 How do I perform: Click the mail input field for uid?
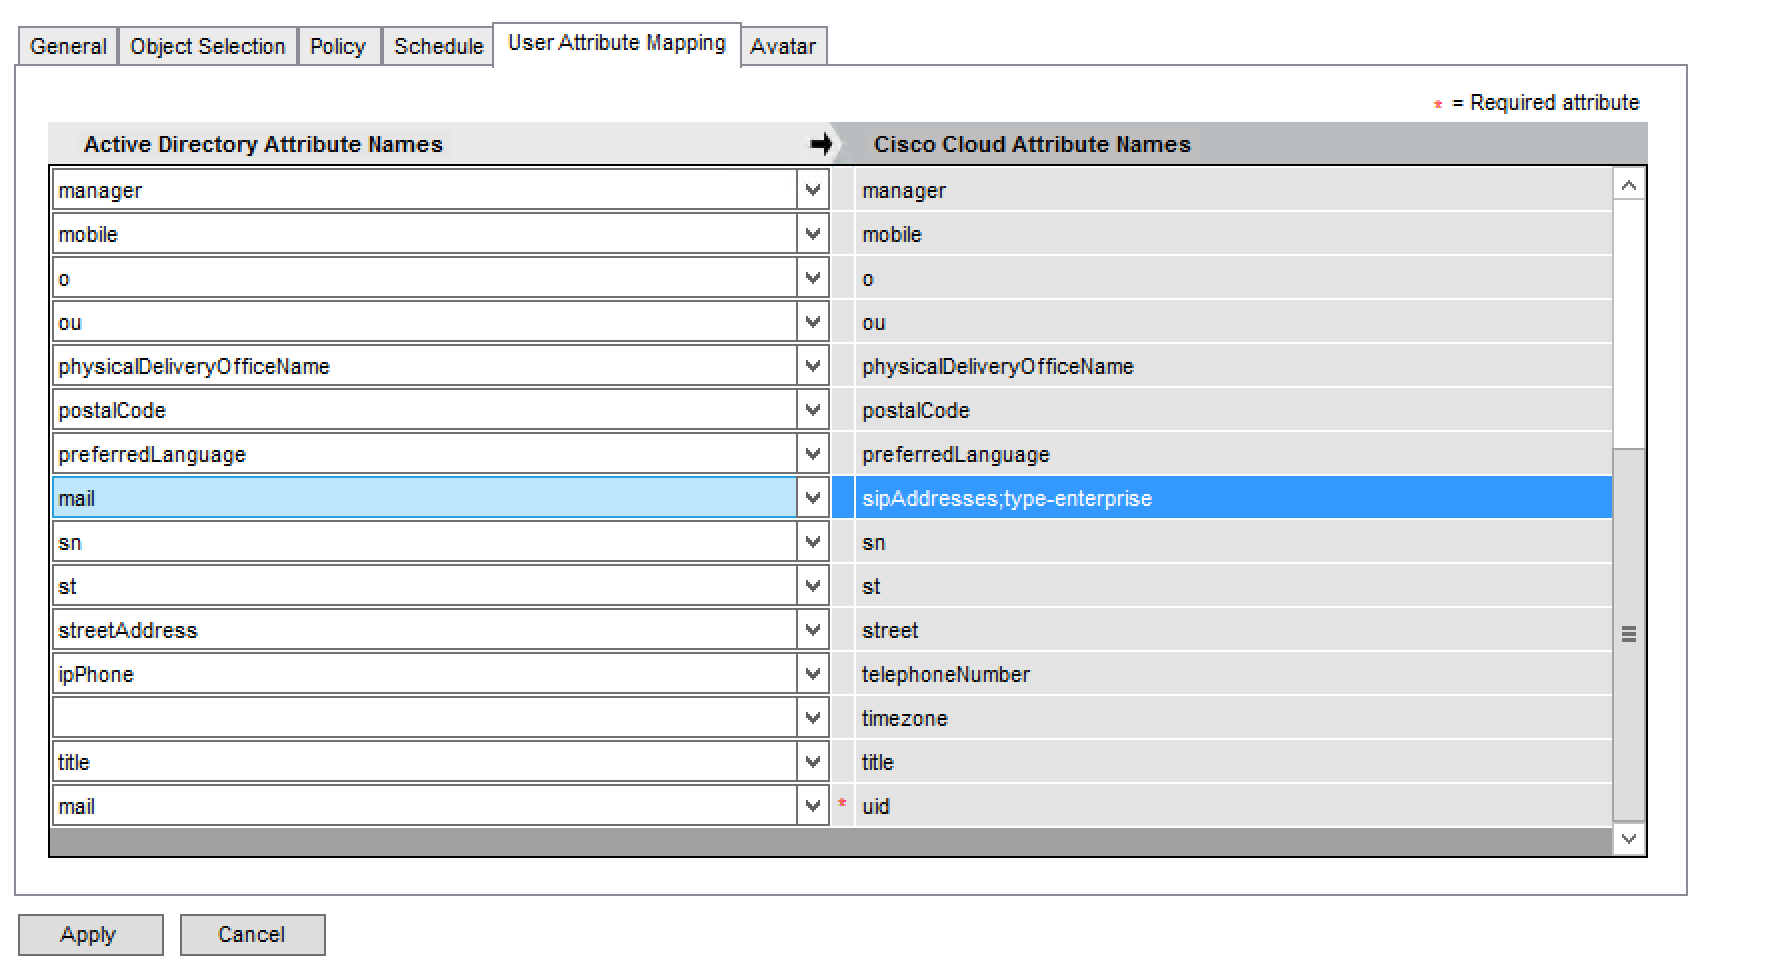pos(424,805)
